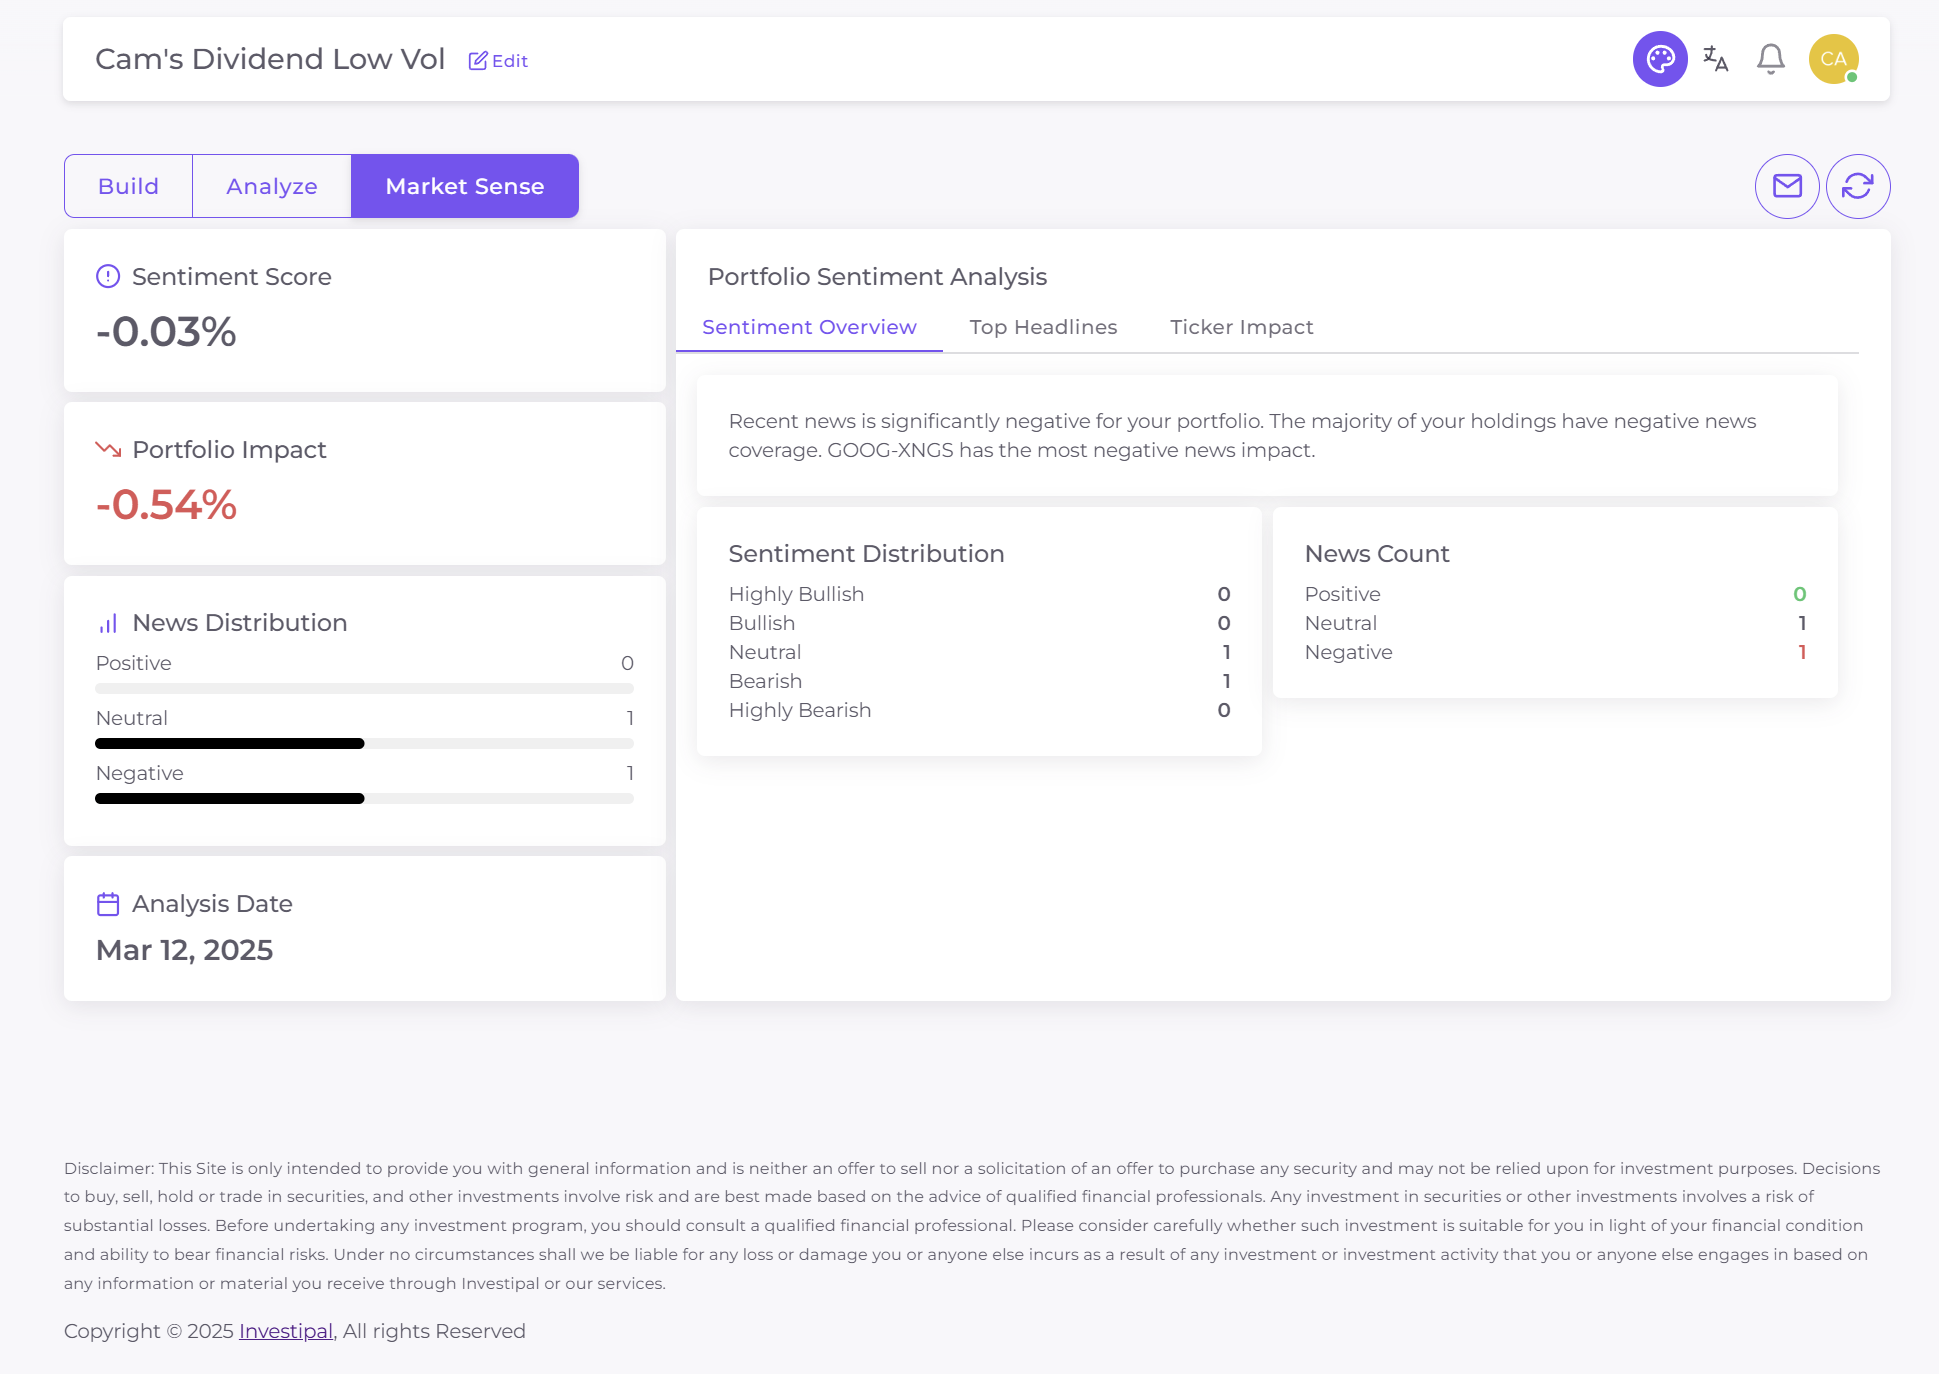Click the News Distribution chart icon
The image size is (1939, 1374).
108,622
